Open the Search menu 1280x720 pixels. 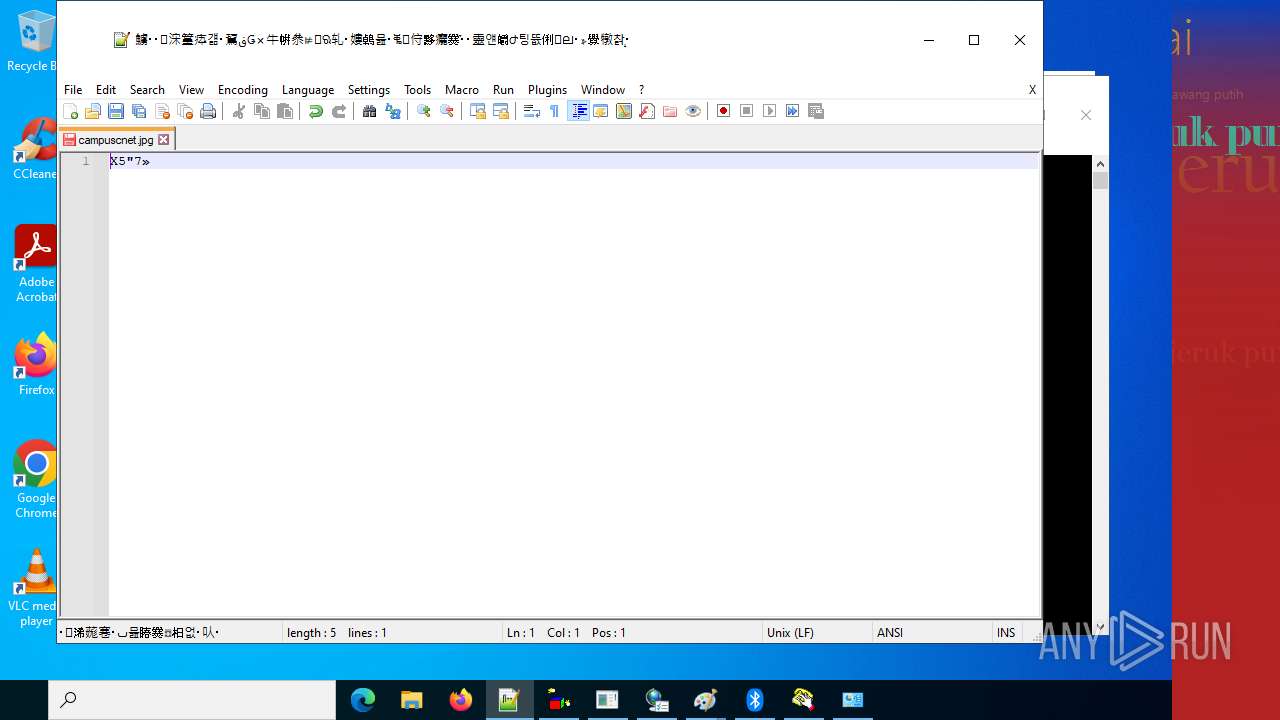pyautogui.click(x=147, y=90)
